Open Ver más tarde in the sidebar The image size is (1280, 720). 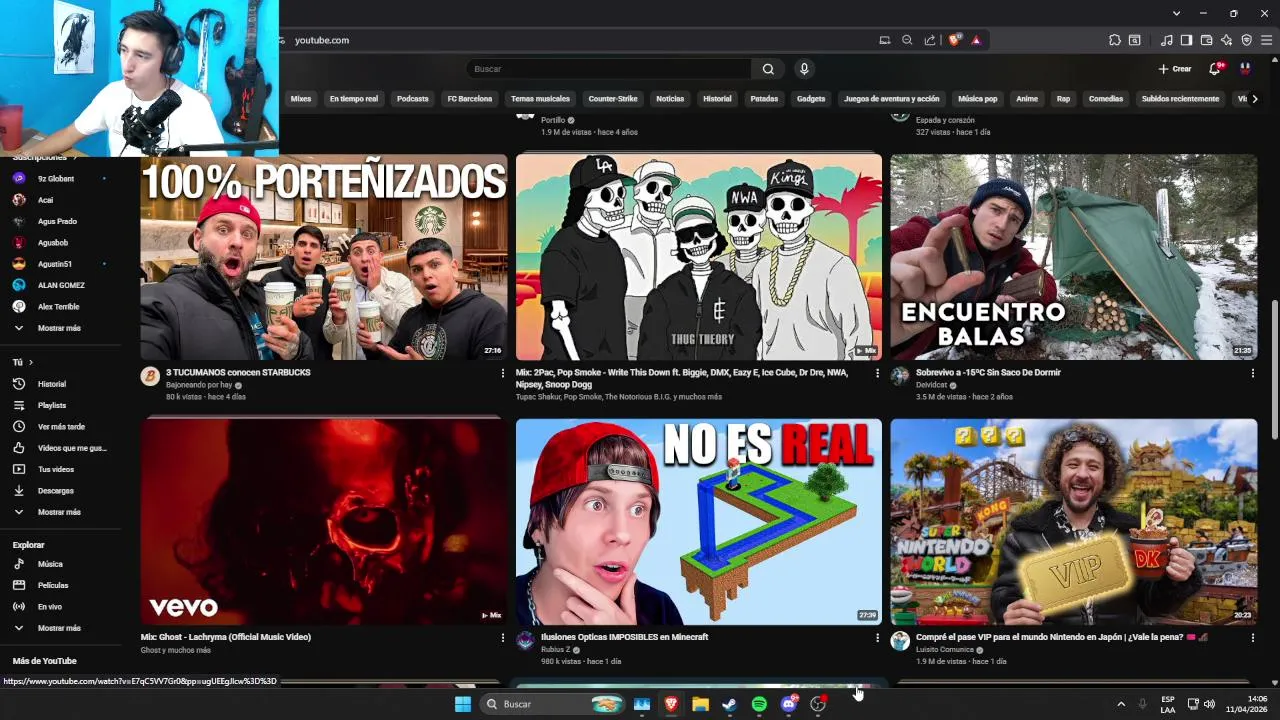pyautogui.click(x=60, y=426)
